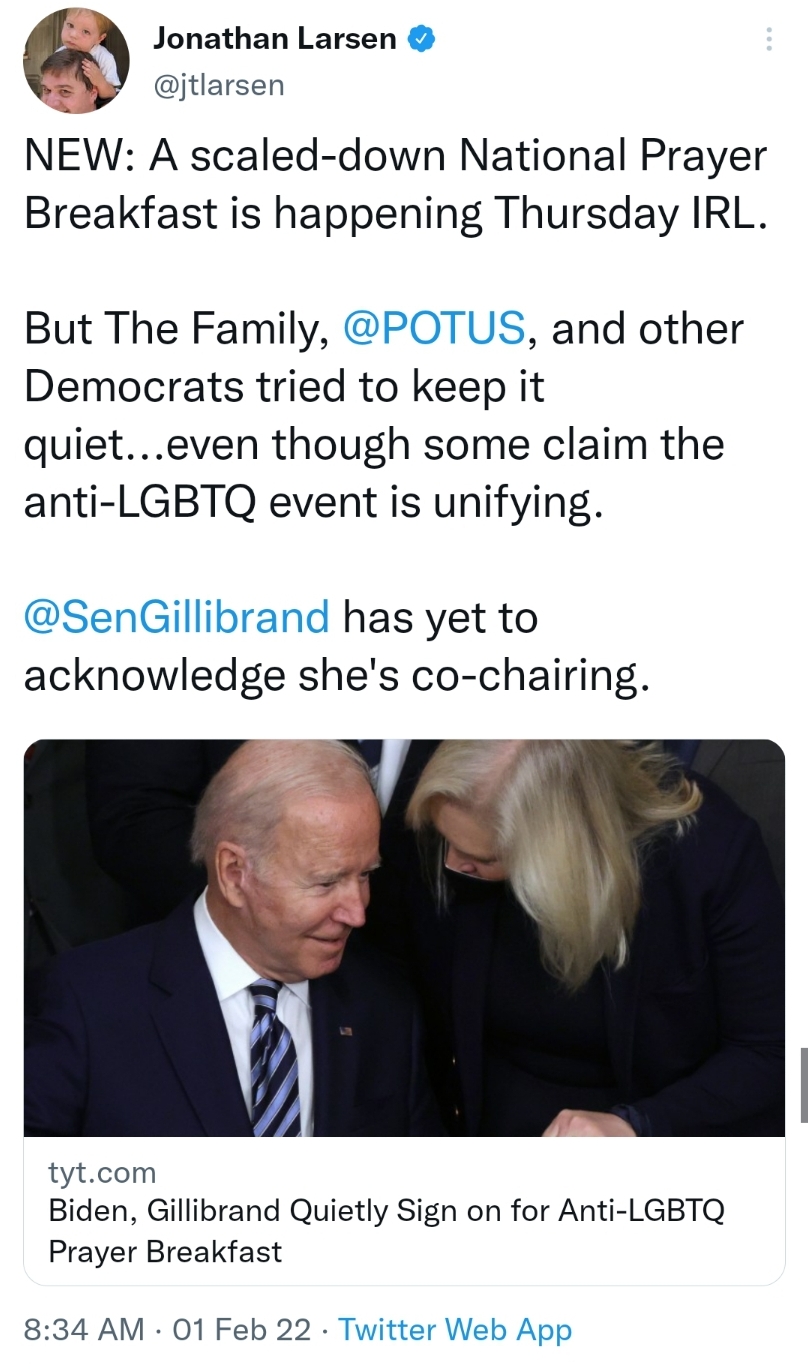Click the 01 Feb 22 date
Screen dimensions: 808x1369
pos(242,1330)
